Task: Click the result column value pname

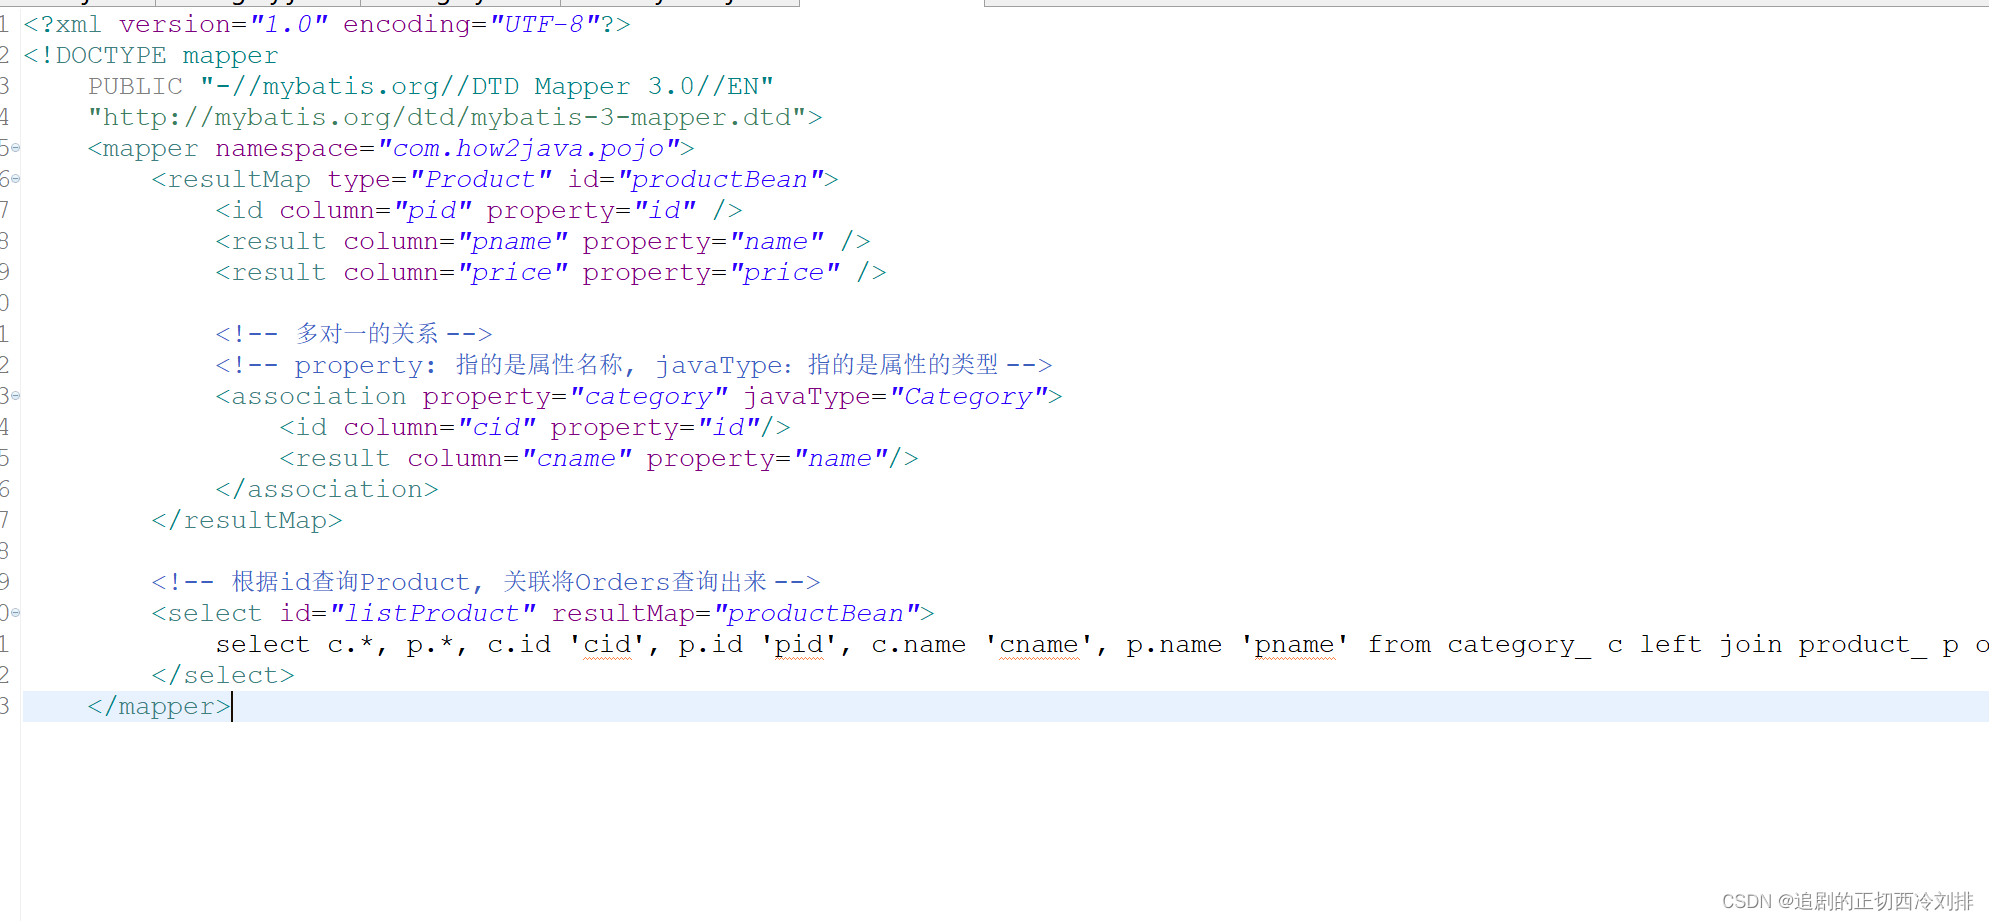Action: click(x=512, y=242)
